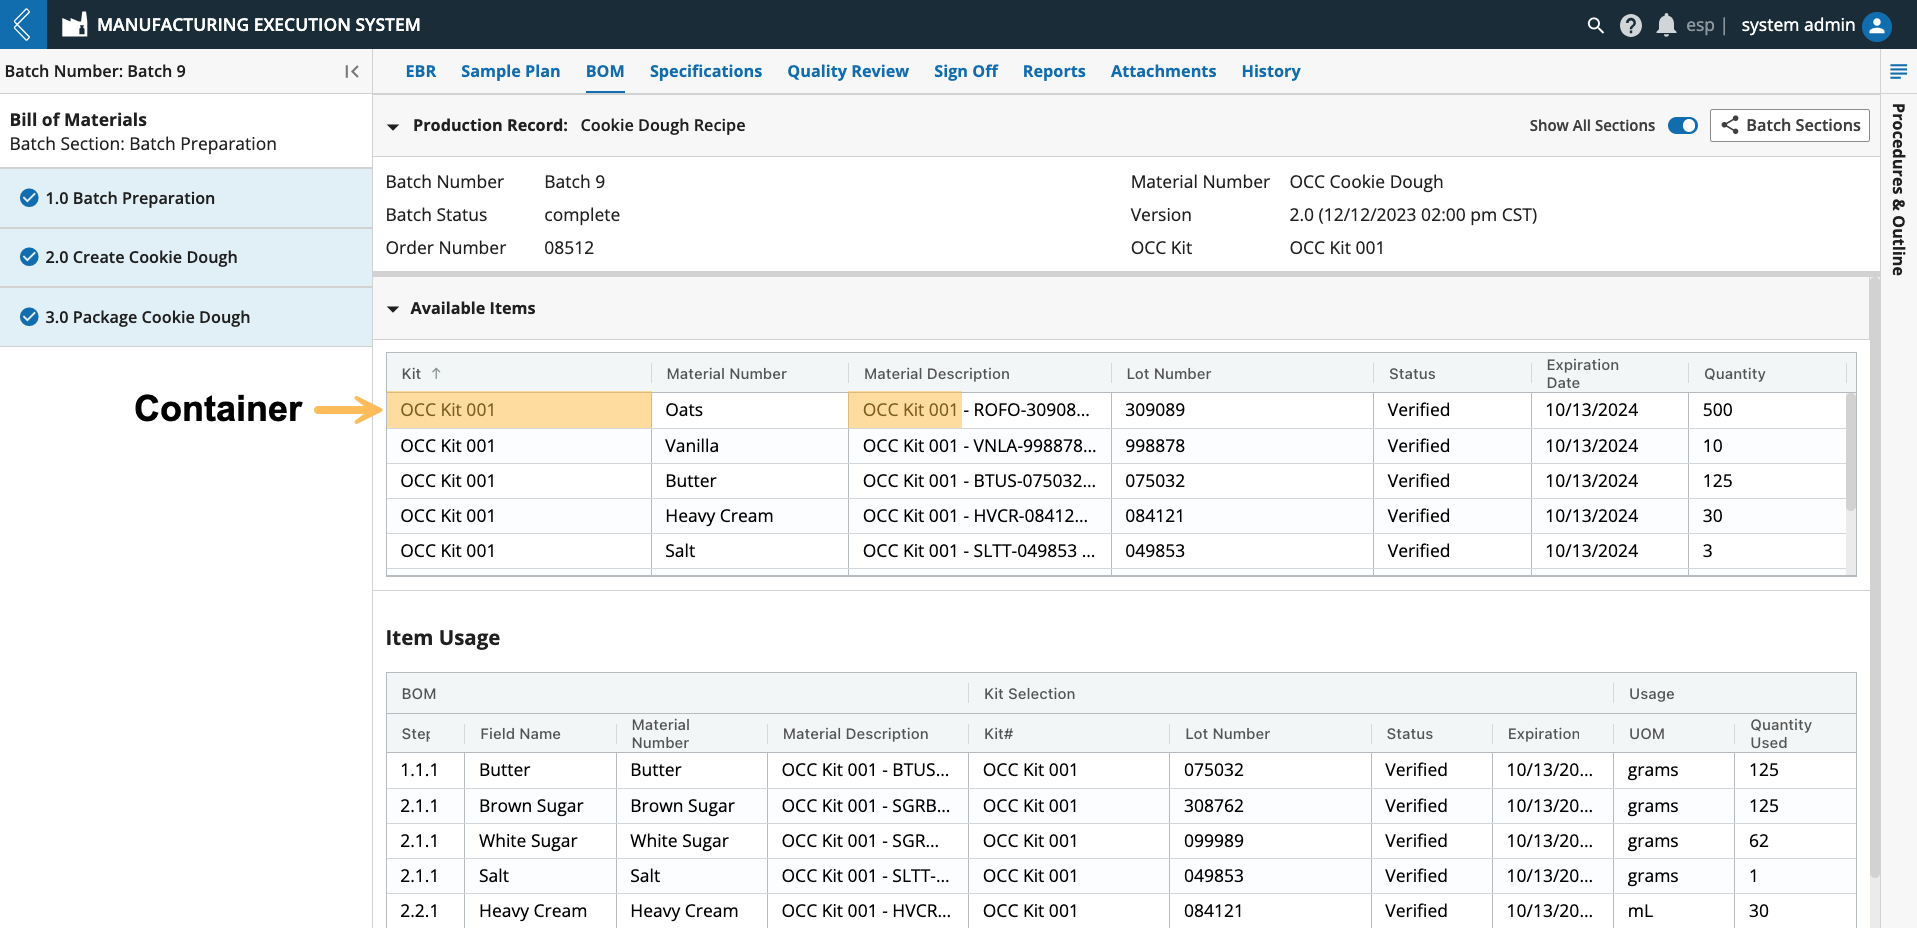Click the Available Items table scrollbar
The image size is (1917, 928).
[x=1851, y=452]
